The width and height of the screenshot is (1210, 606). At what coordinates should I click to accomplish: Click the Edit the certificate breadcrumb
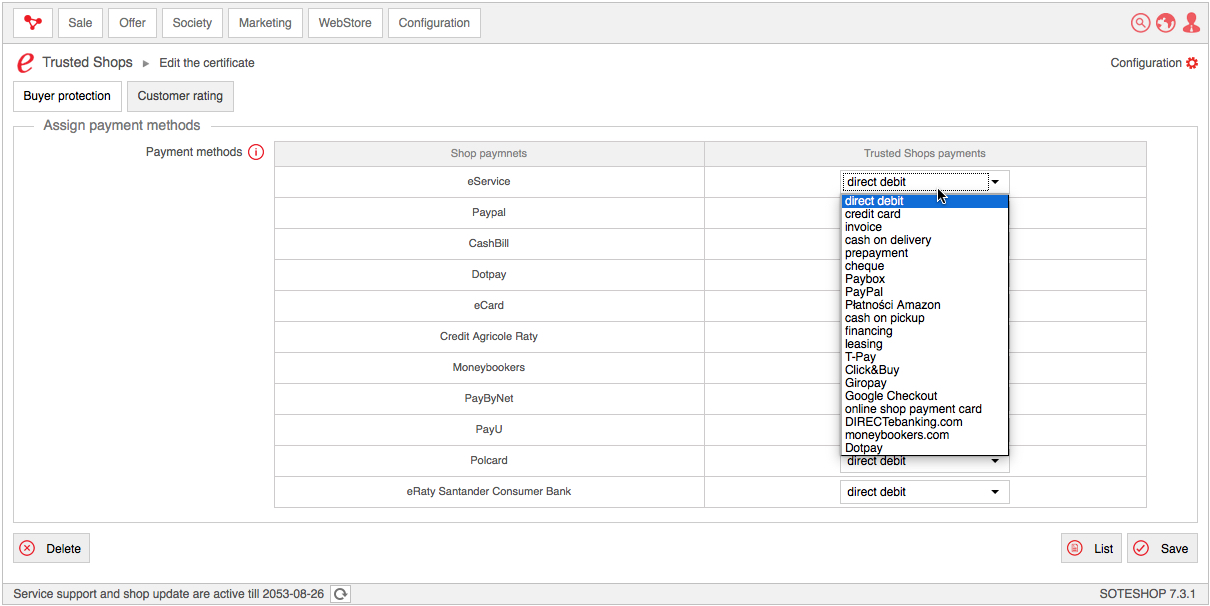207,63
